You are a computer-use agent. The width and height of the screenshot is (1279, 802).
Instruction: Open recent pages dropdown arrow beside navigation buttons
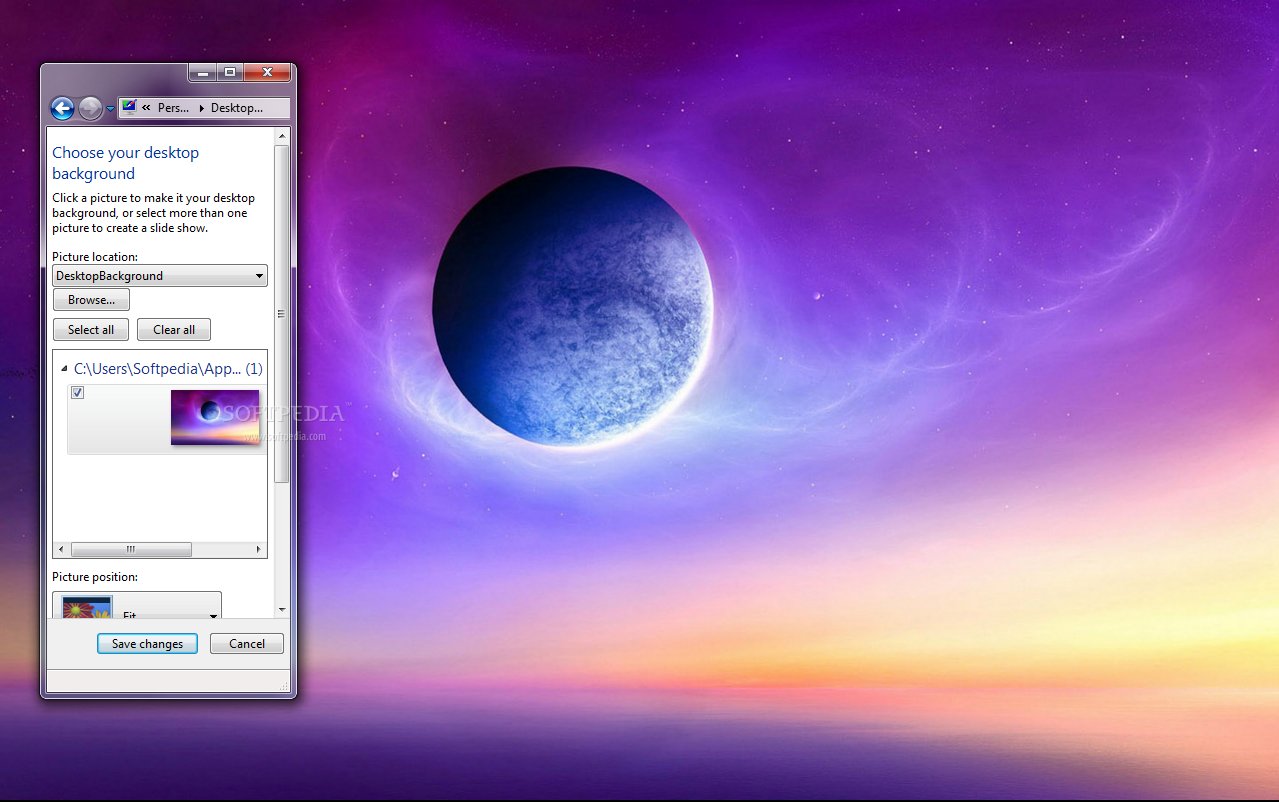[110, 109]
